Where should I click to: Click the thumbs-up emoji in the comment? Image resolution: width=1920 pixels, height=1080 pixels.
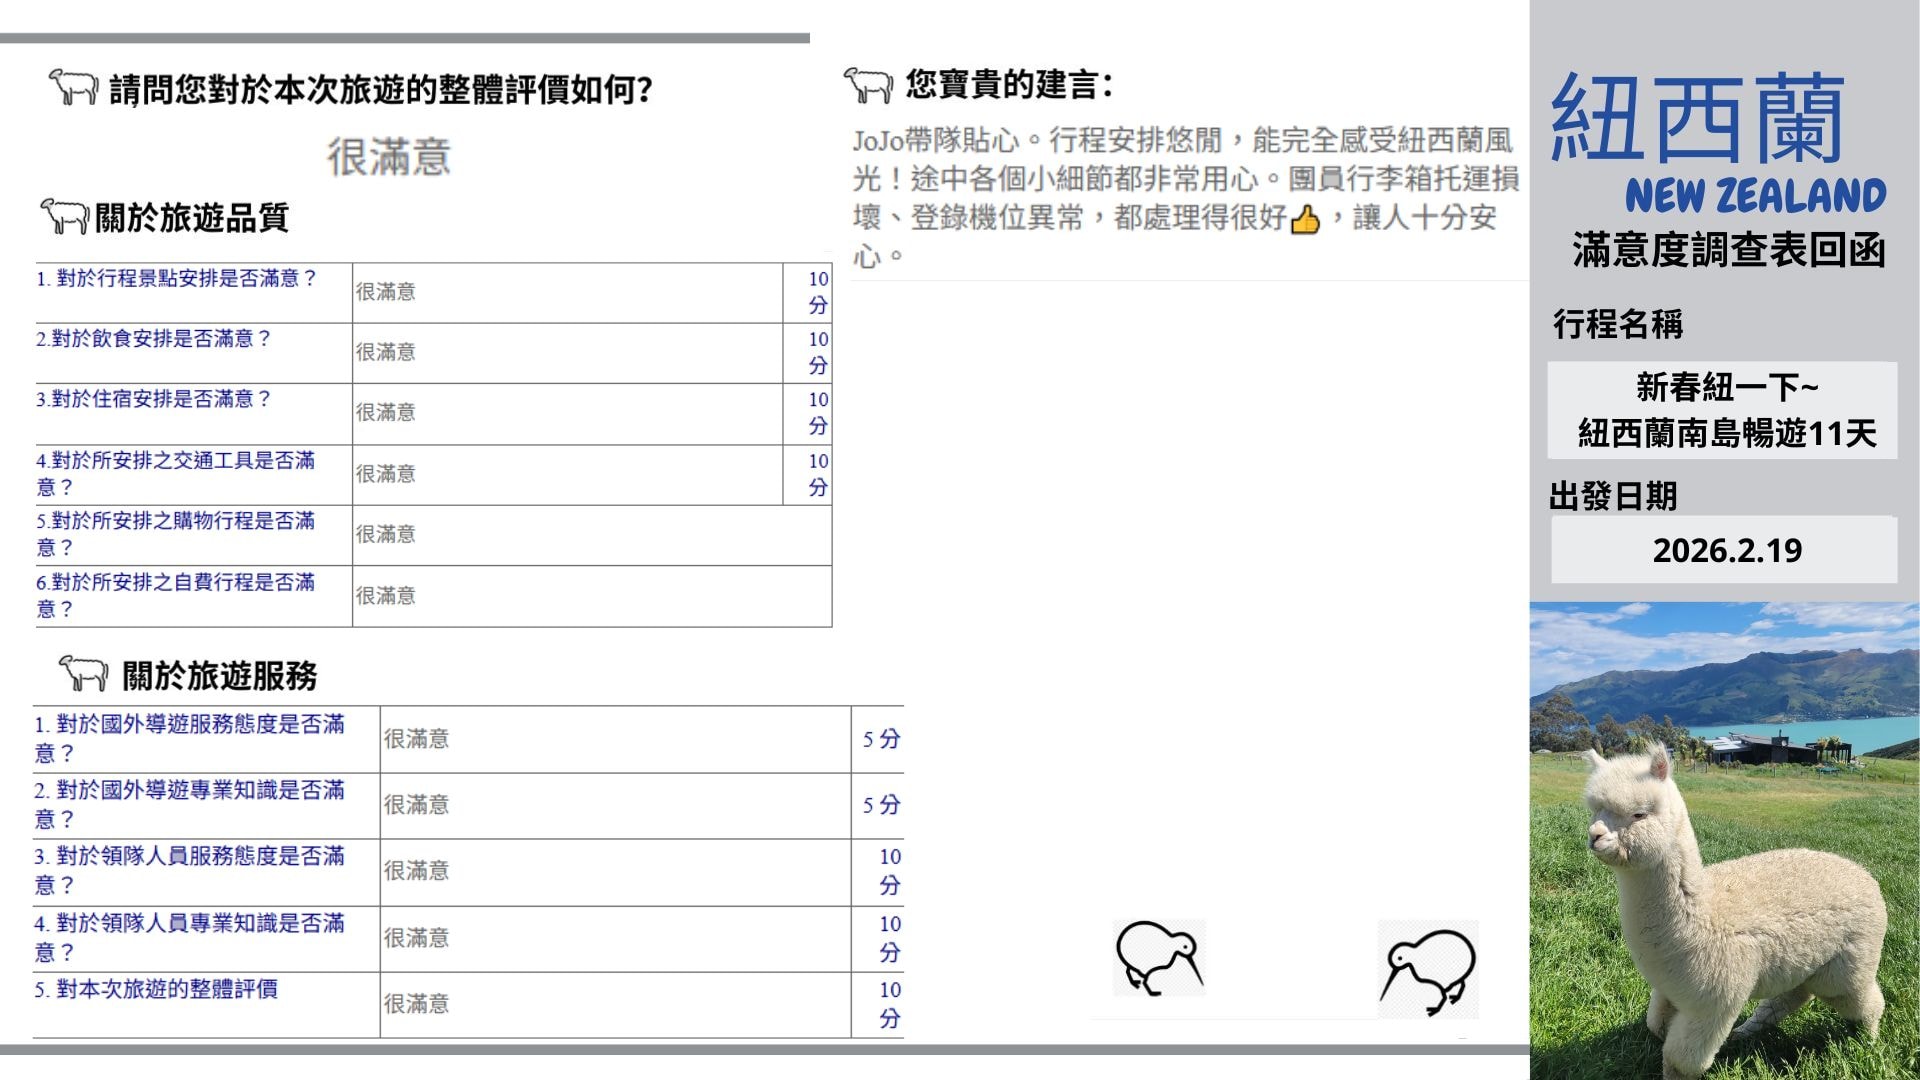click(x=1305, y=219)
